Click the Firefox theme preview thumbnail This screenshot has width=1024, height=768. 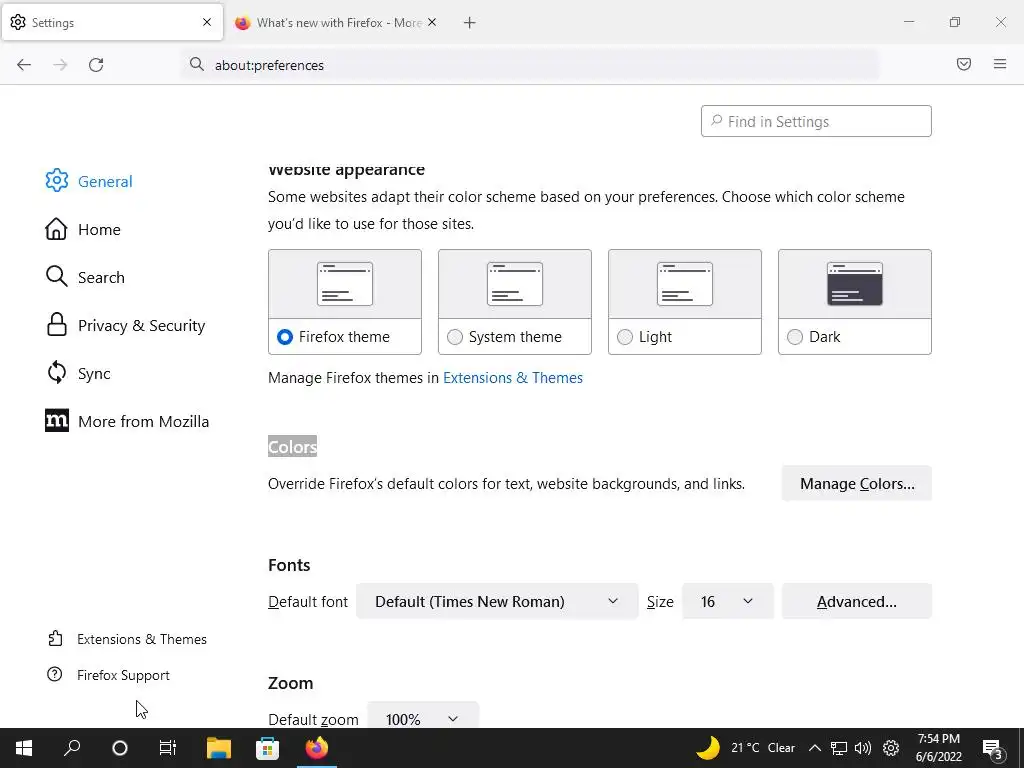pos(345,284)
